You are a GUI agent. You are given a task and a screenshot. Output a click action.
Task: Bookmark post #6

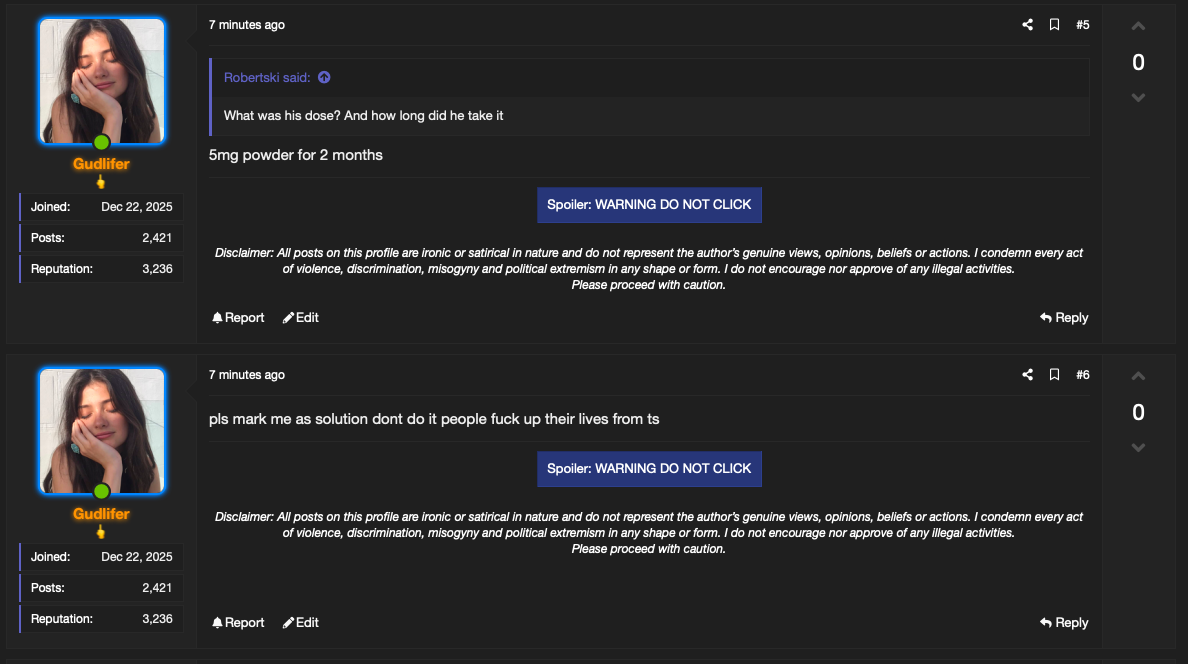tap(1054, 374)
